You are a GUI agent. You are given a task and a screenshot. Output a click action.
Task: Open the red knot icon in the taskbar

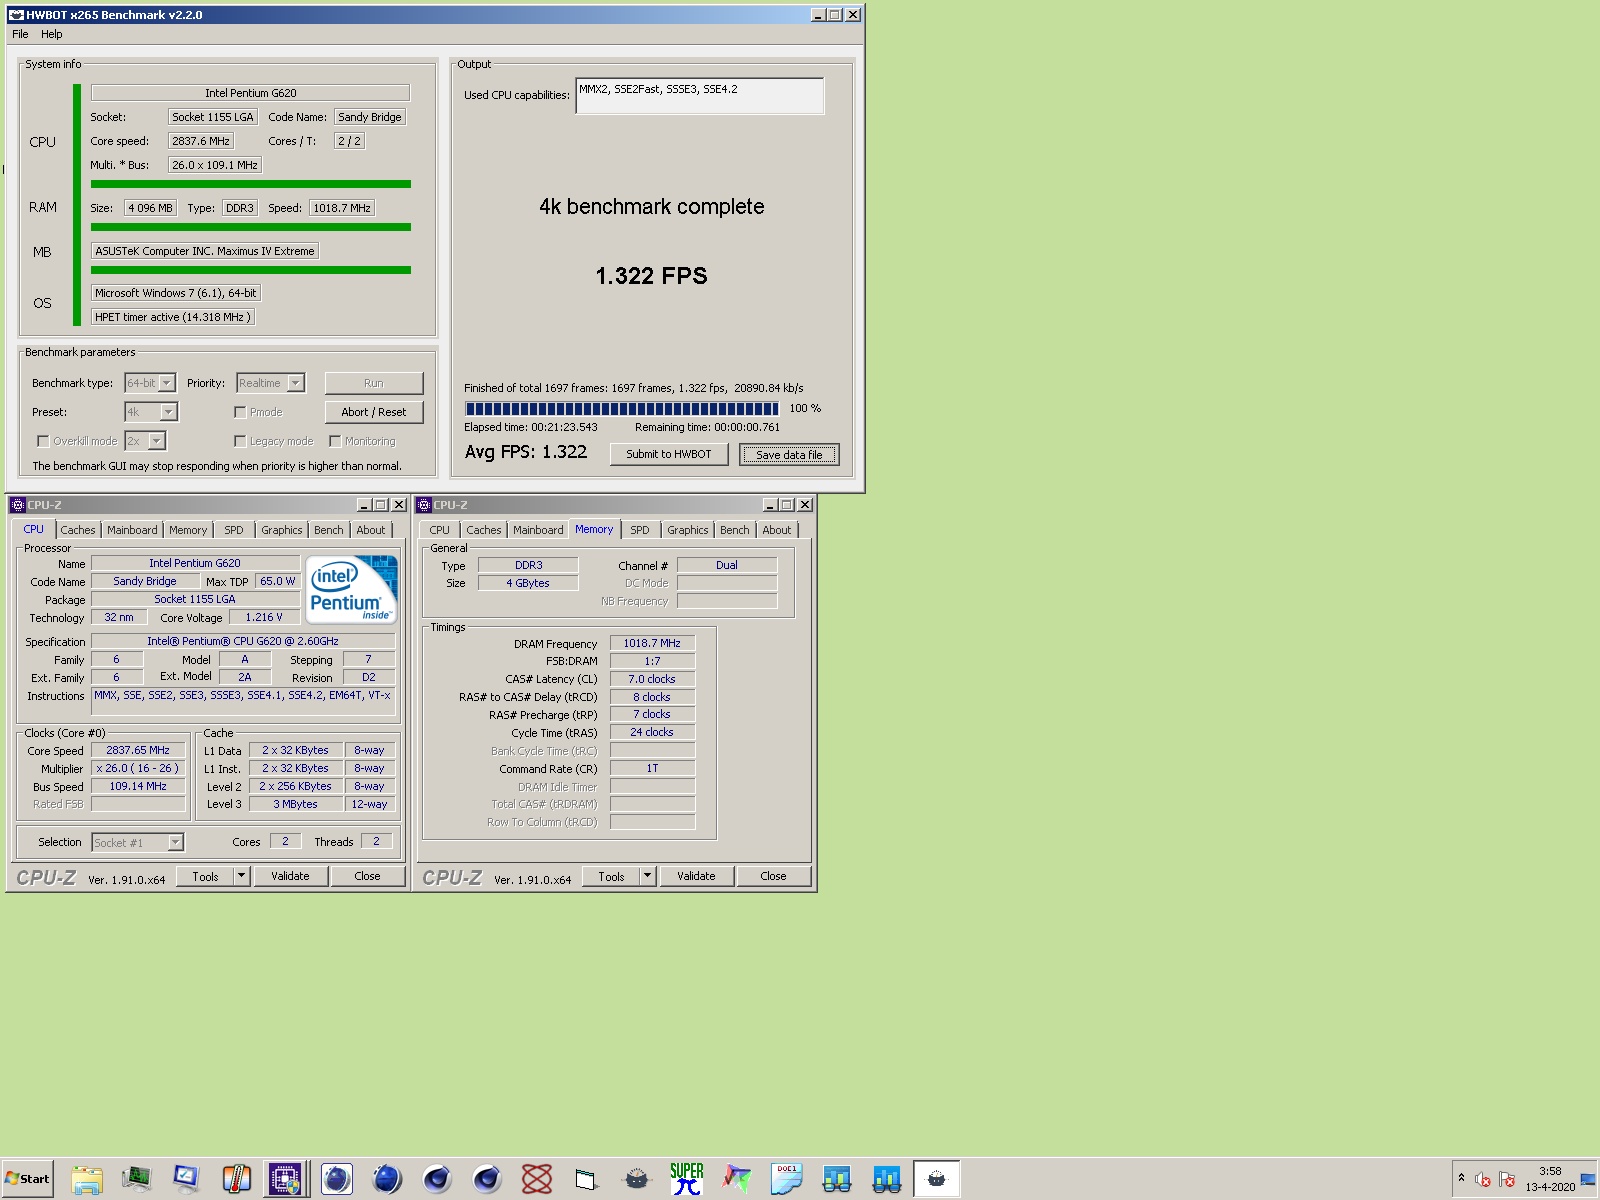[537, 1179]
